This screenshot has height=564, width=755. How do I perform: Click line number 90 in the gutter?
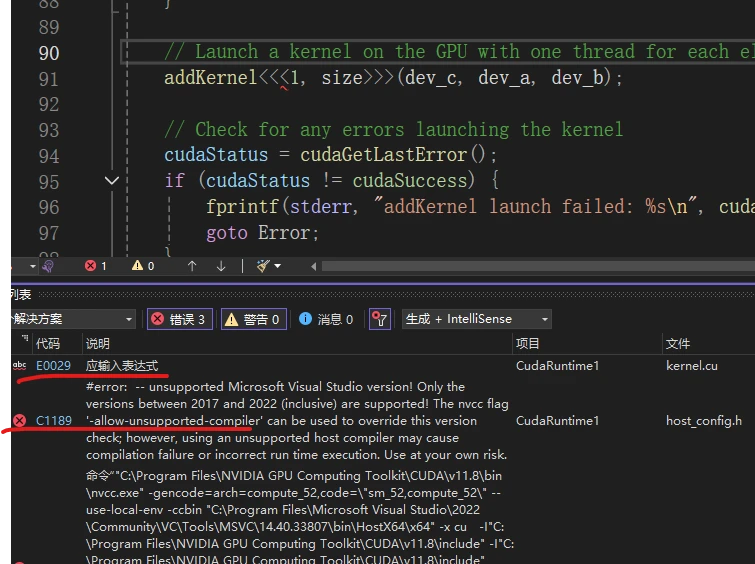[49, 53]
